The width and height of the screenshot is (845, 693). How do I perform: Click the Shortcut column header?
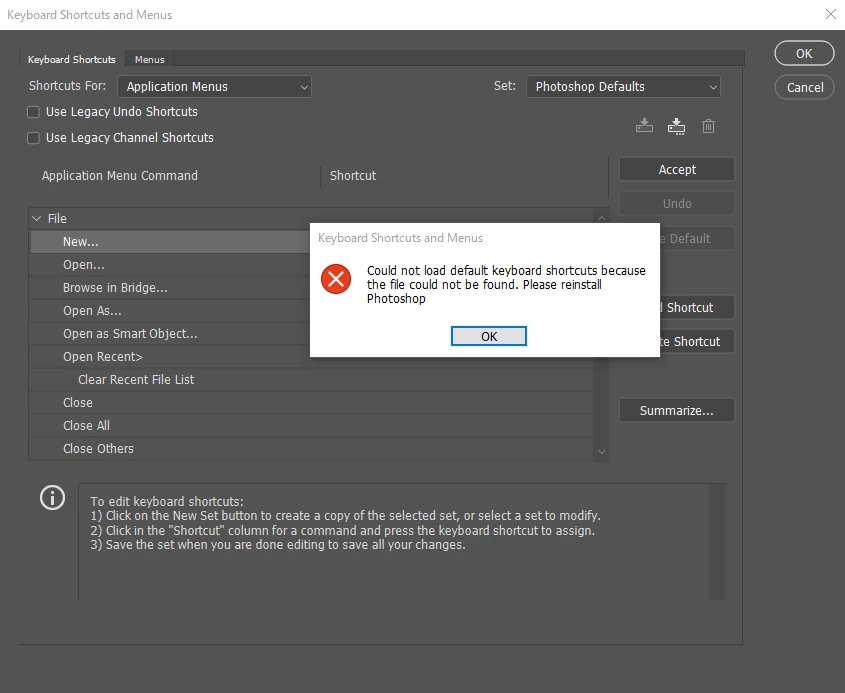[x=353, y=176]
